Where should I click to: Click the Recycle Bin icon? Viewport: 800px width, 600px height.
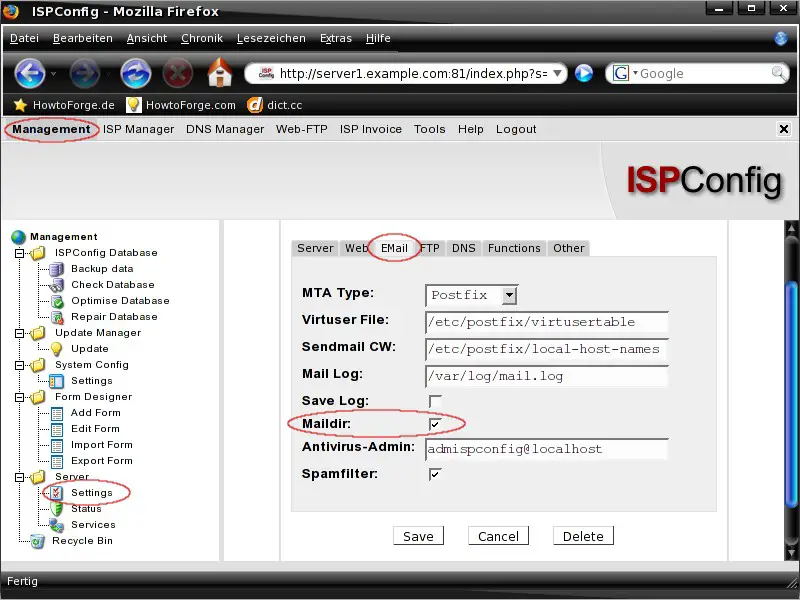pos(37,541)
